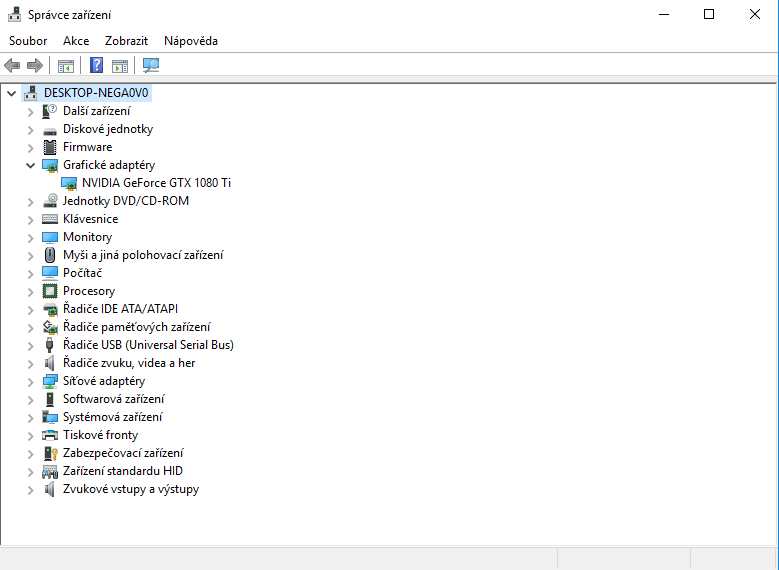Viewport: 779px width, 570px height.
Task: Click the Zařízení standardu HID icon
Action: click(x=50, y=471)
